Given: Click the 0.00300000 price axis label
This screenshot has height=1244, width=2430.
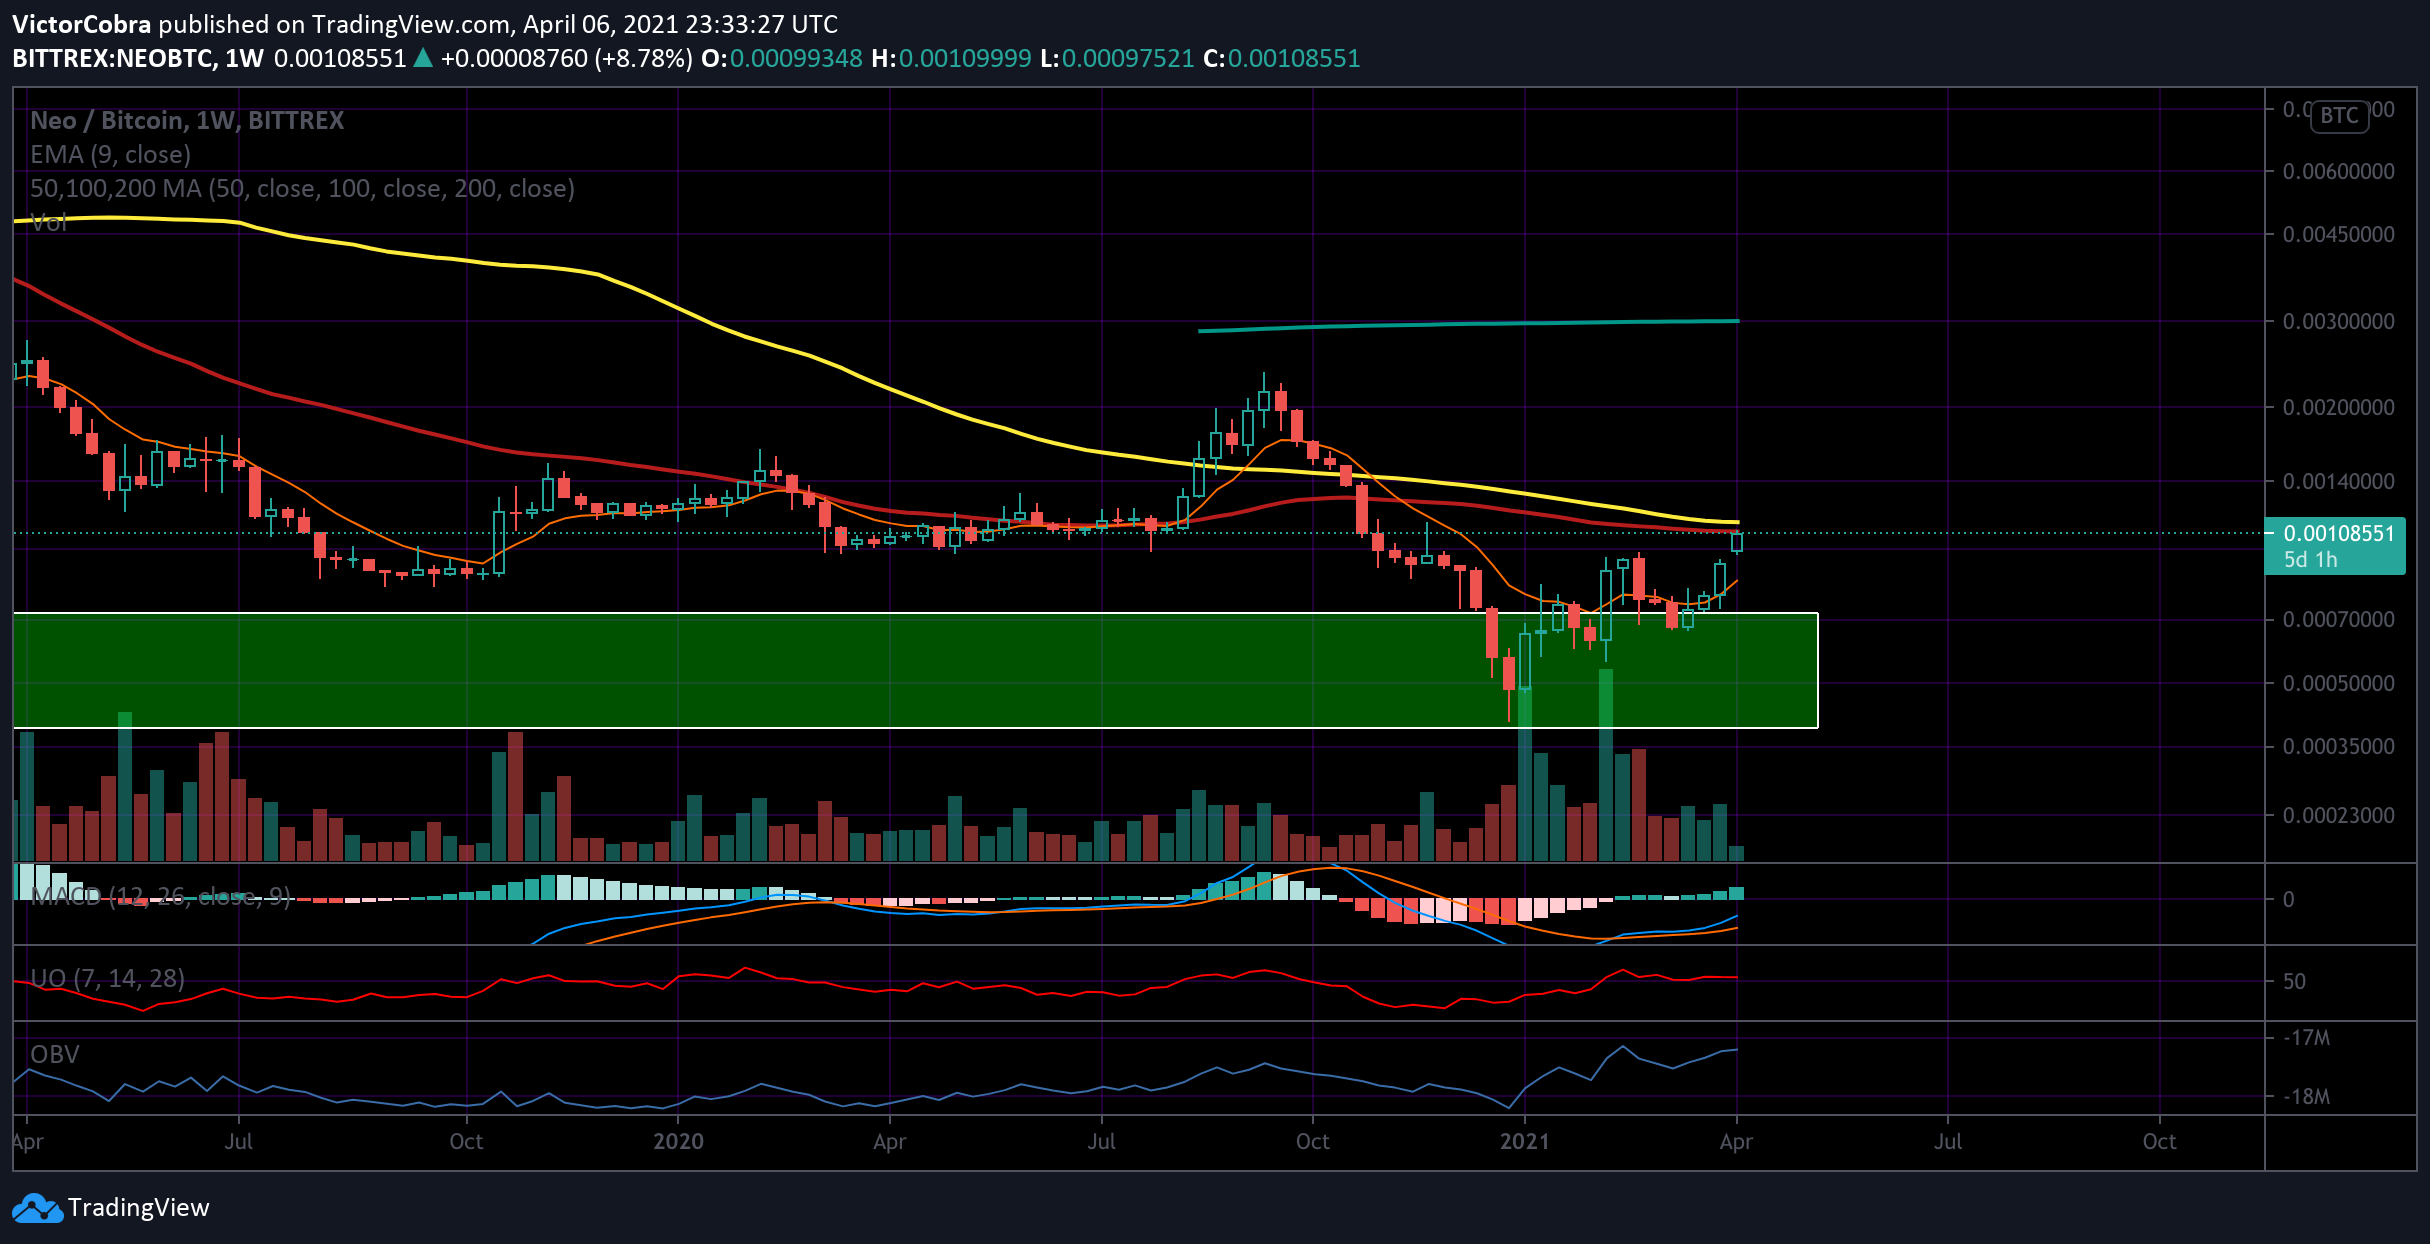Looking at the screenshot, I should (x=2338, y=321).
